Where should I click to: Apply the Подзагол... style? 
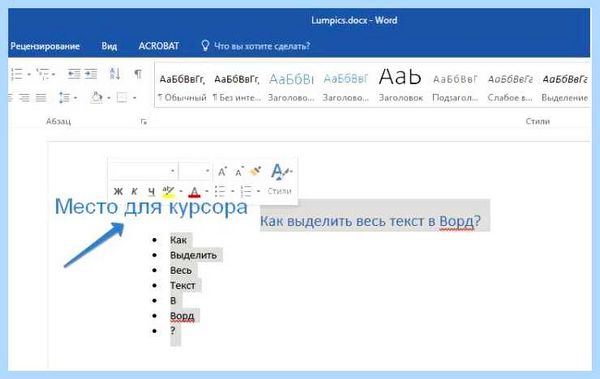tap(455, 87)
